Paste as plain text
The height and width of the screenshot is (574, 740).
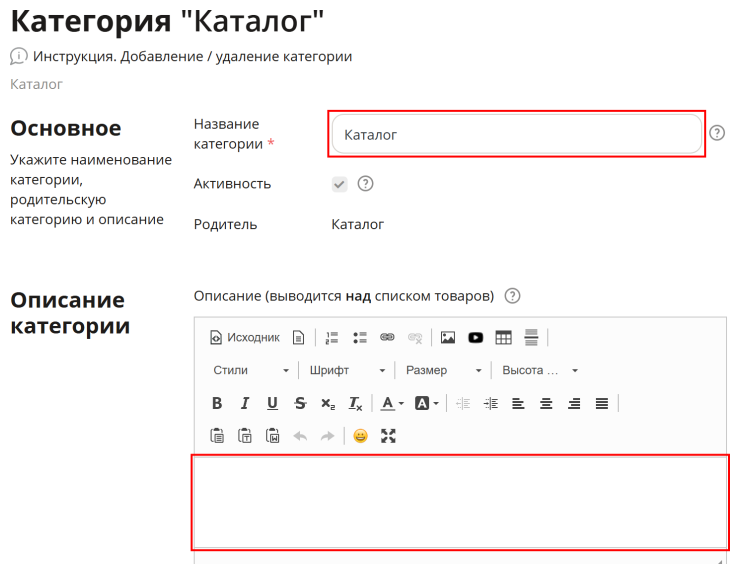[x=244, y=436]
